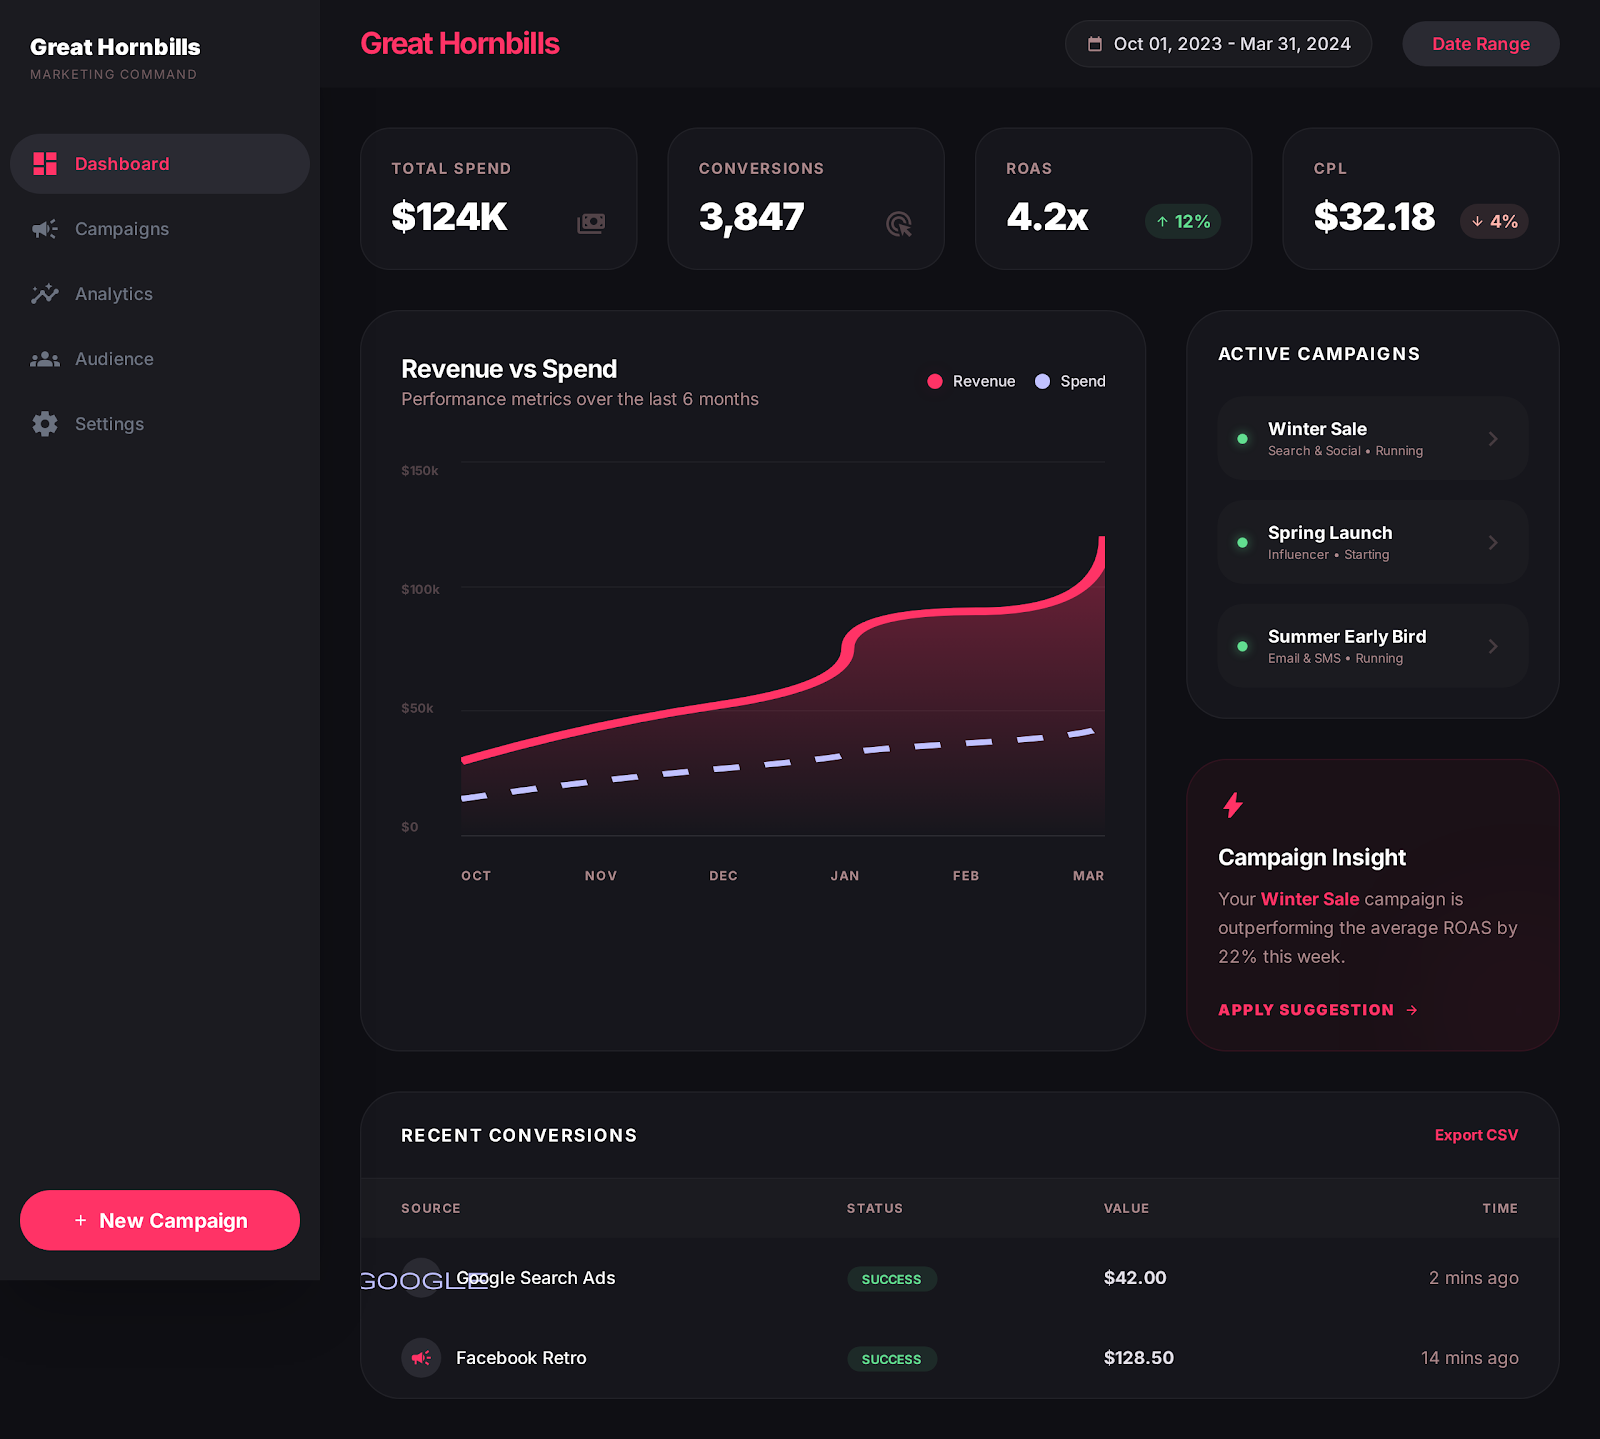Click Apply Suggestion link
Viewport: 1600px width, 1439px height.
pos(1318,1010)
